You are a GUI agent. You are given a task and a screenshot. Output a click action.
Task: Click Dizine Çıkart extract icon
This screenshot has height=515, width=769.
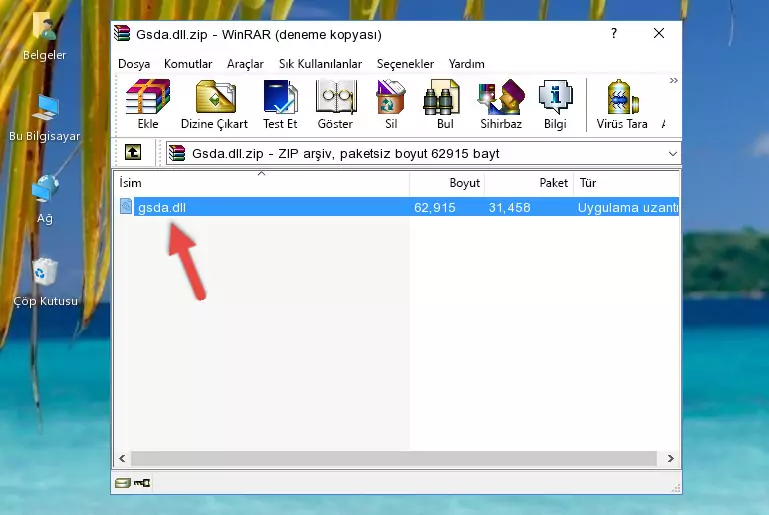coord(214,104)
